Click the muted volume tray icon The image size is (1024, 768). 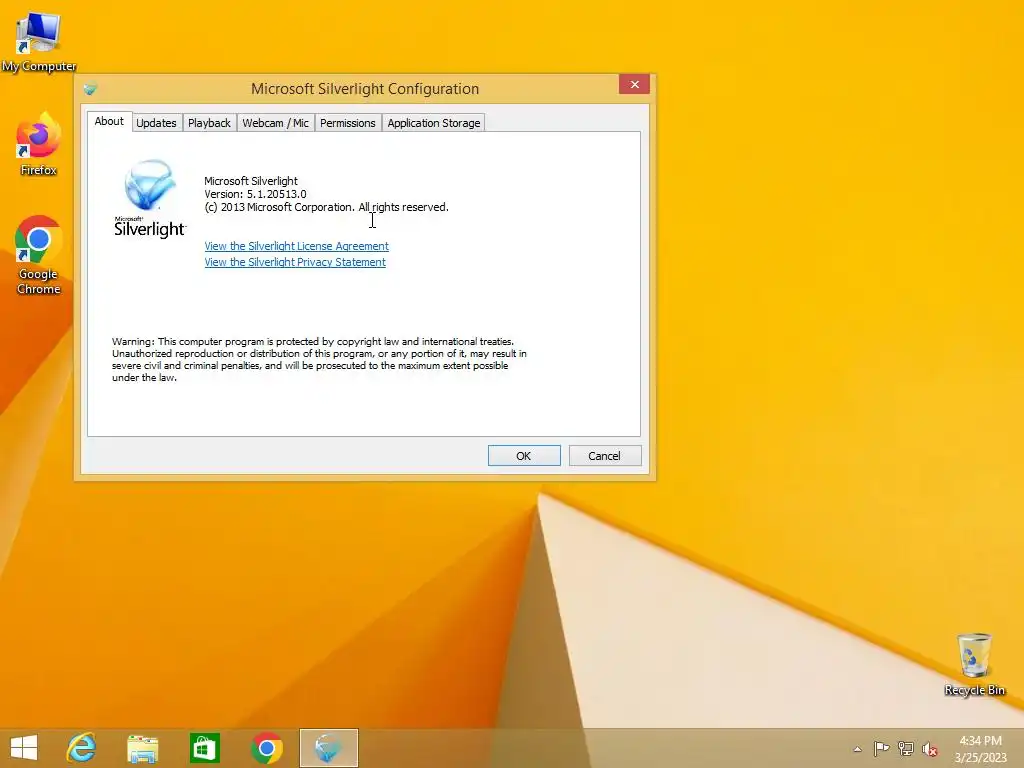click(930, 749)
